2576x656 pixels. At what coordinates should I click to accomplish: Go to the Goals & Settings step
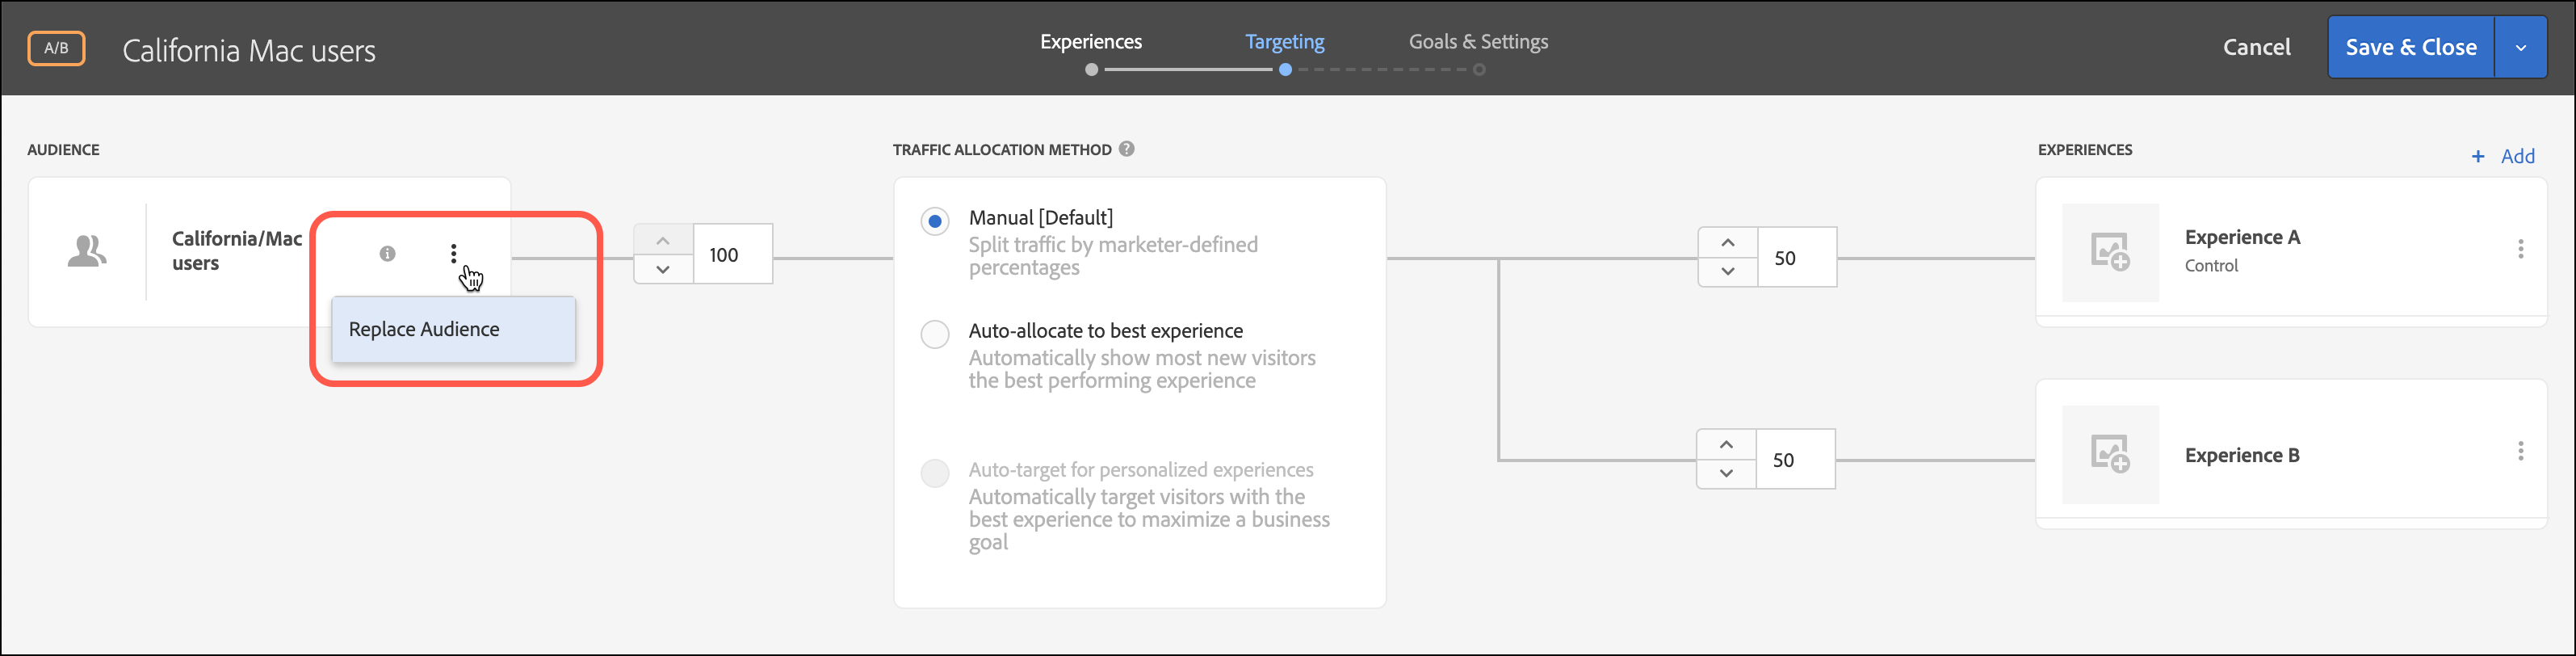point(1478,42)
